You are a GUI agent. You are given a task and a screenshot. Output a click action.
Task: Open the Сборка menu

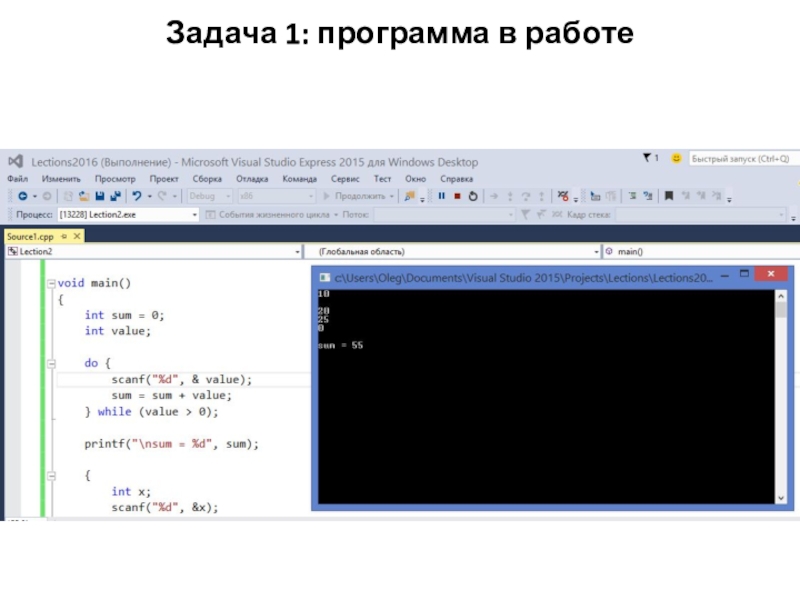coord(207,178)
